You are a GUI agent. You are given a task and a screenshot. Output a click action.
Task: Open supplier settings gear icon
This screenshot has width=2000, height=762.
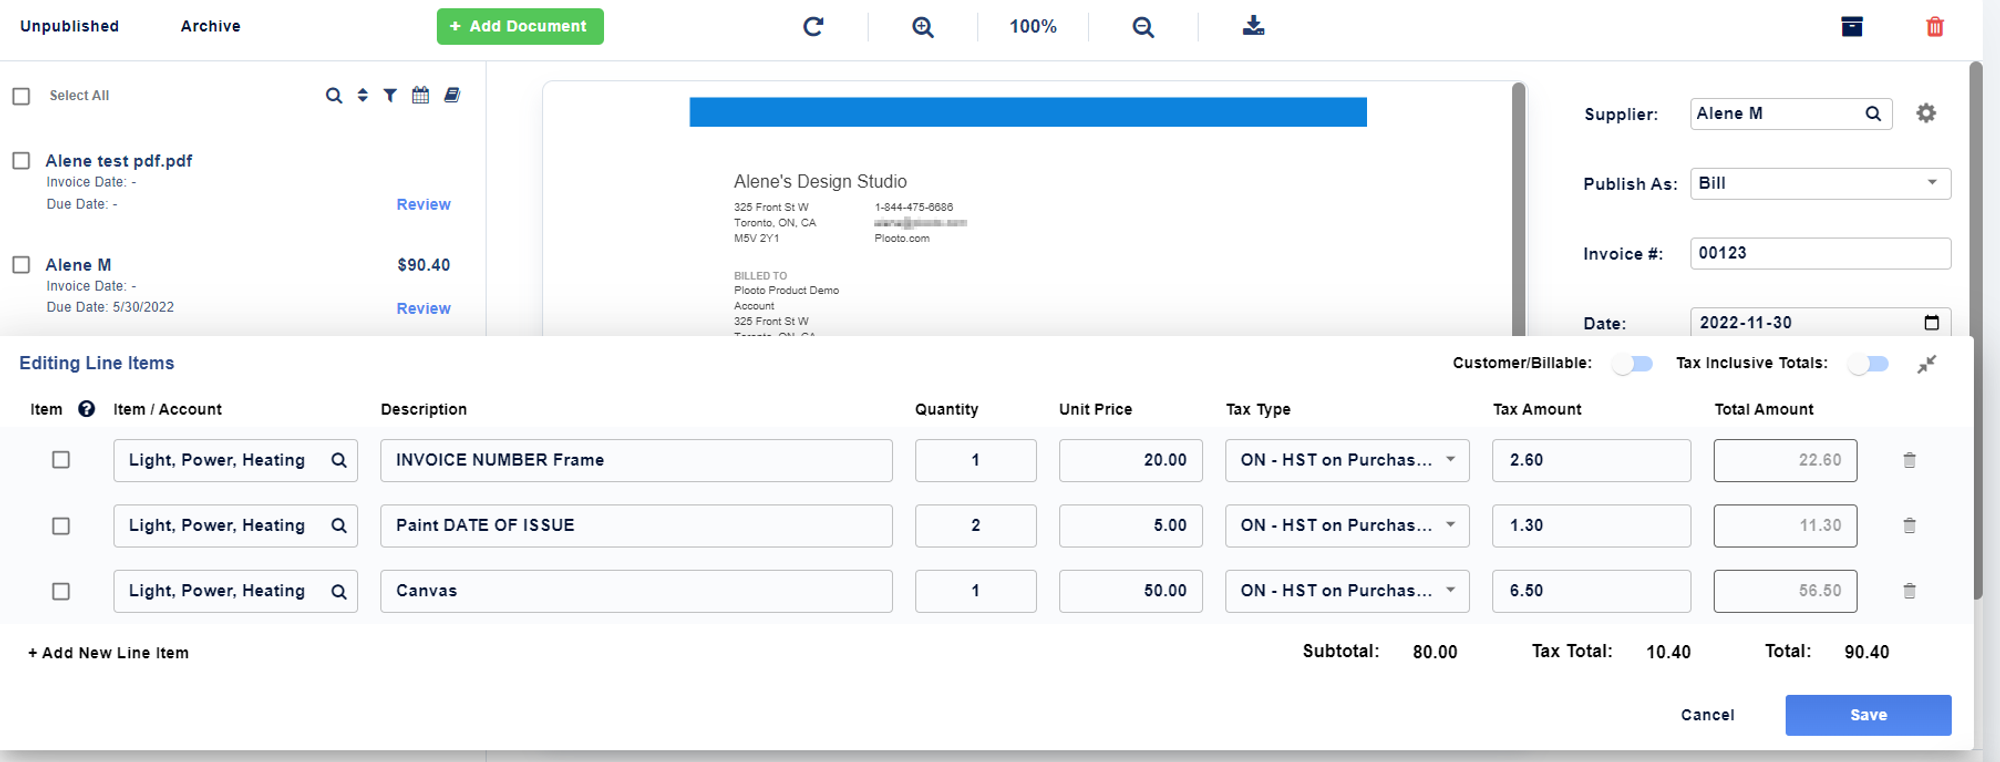pyautogui.click(x=1926, y=113)
